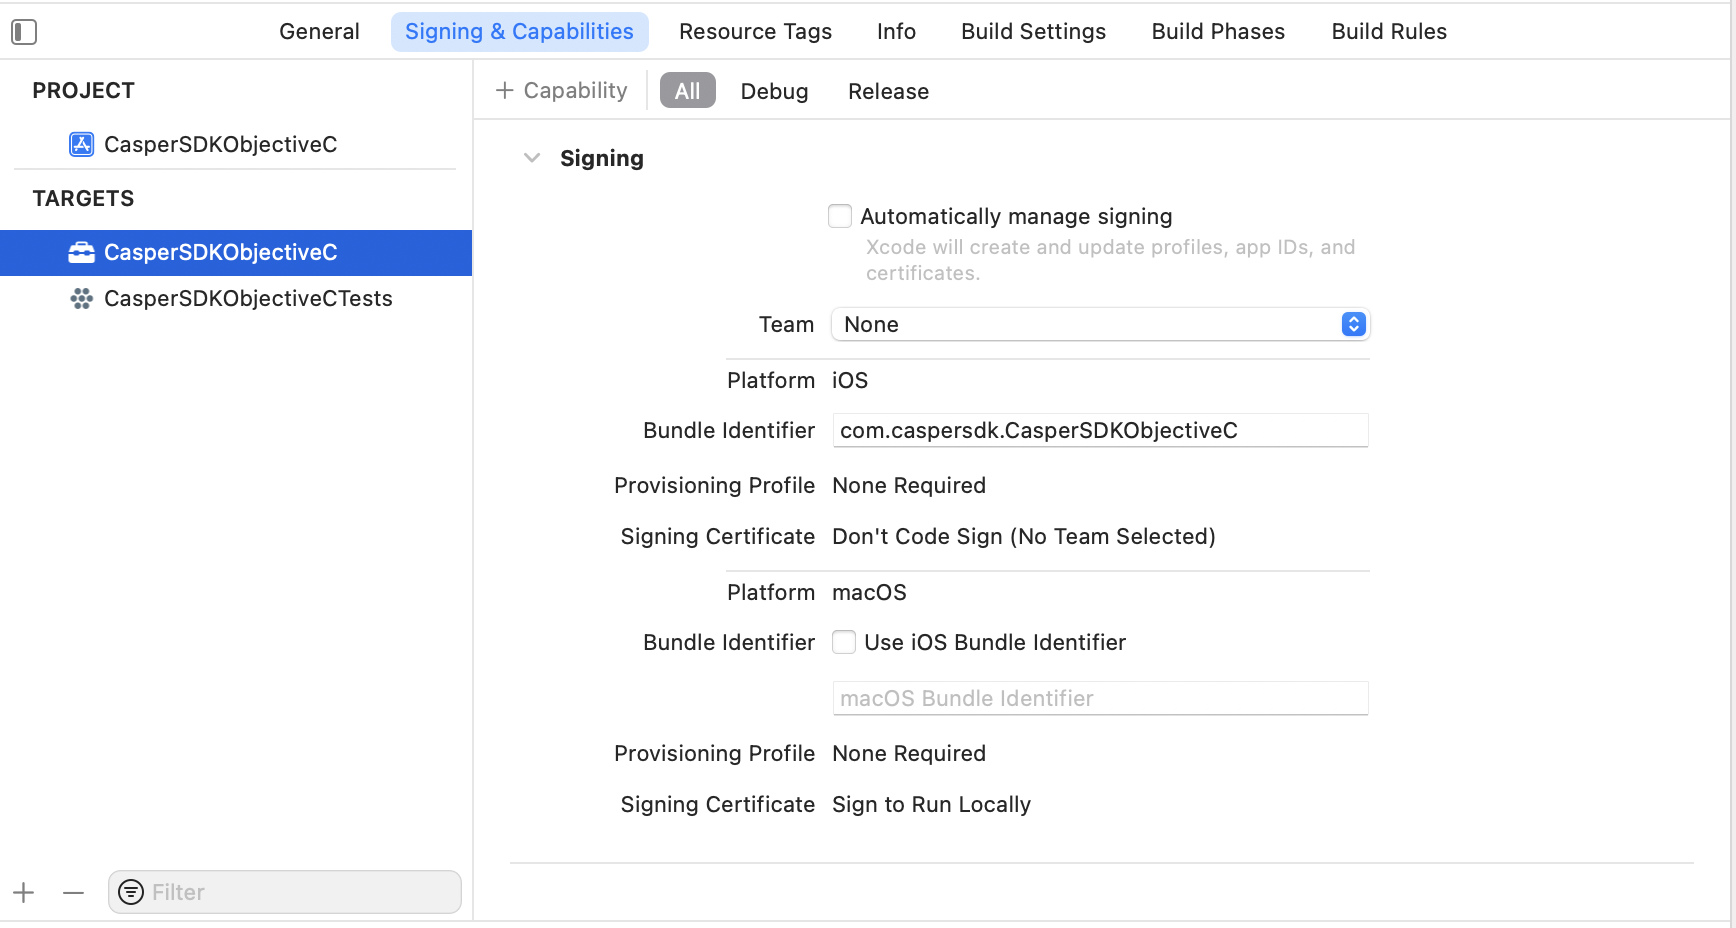Select the Release configuration segment
Image resolution: width=1736 pixels, height=928 pixels.
tap(888, 91)
